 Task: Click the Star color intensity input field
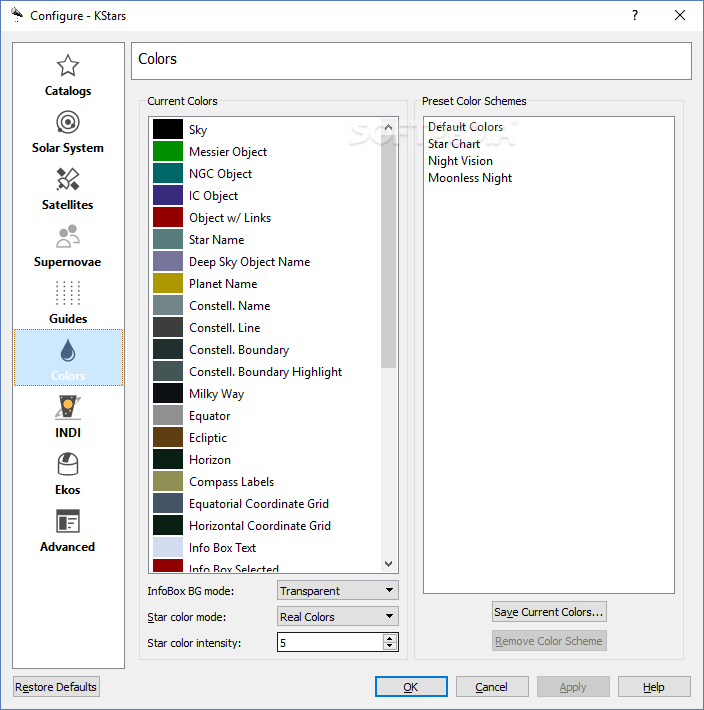tap(330, 643)
